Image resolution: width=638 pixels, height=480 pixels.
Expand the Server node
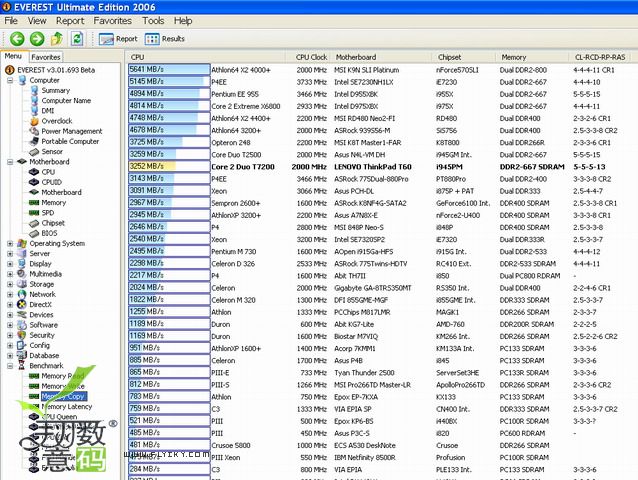point(10,253)
